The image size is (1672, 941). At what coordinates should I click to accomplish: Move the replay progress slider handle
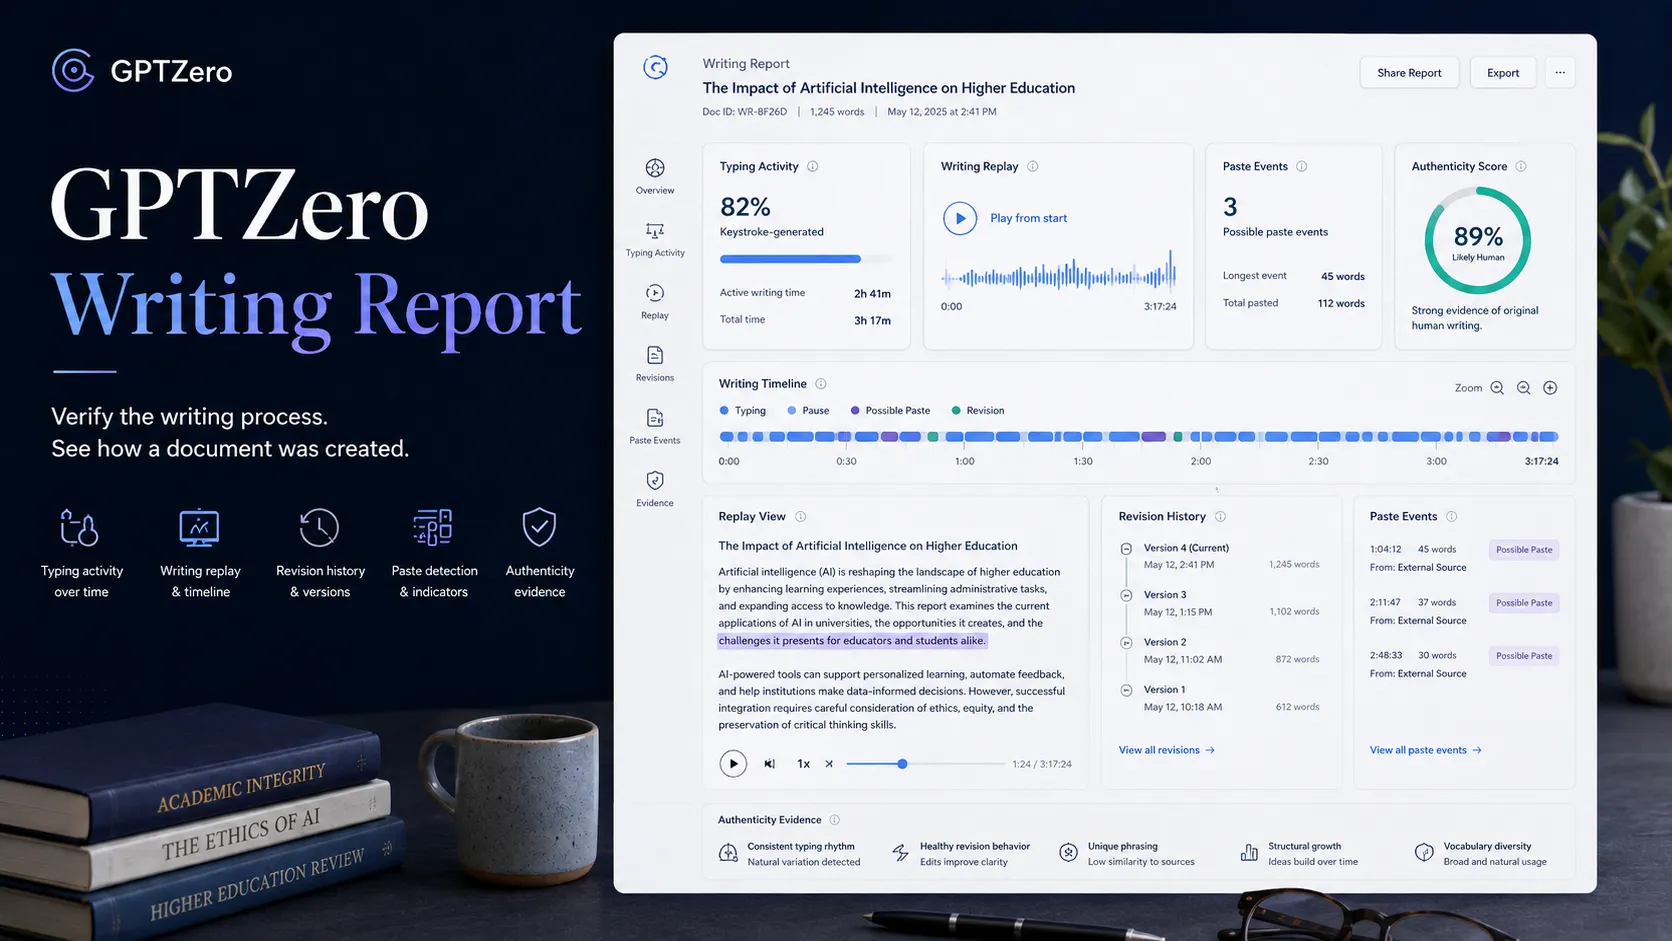(x=902, y=764)
